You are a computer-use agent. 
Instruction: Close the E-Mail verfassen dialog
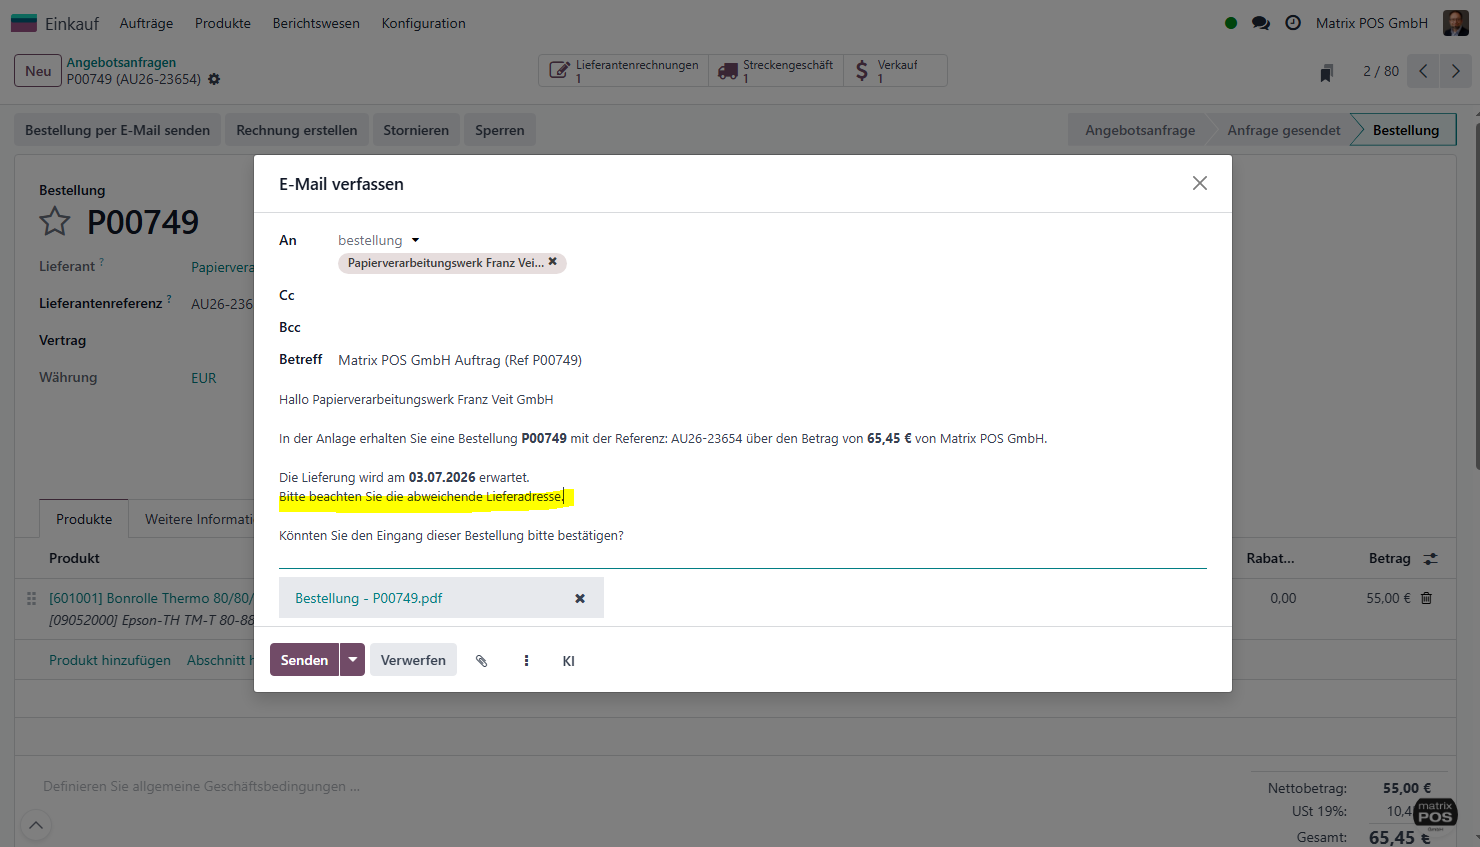click(x=1200, y=183)
